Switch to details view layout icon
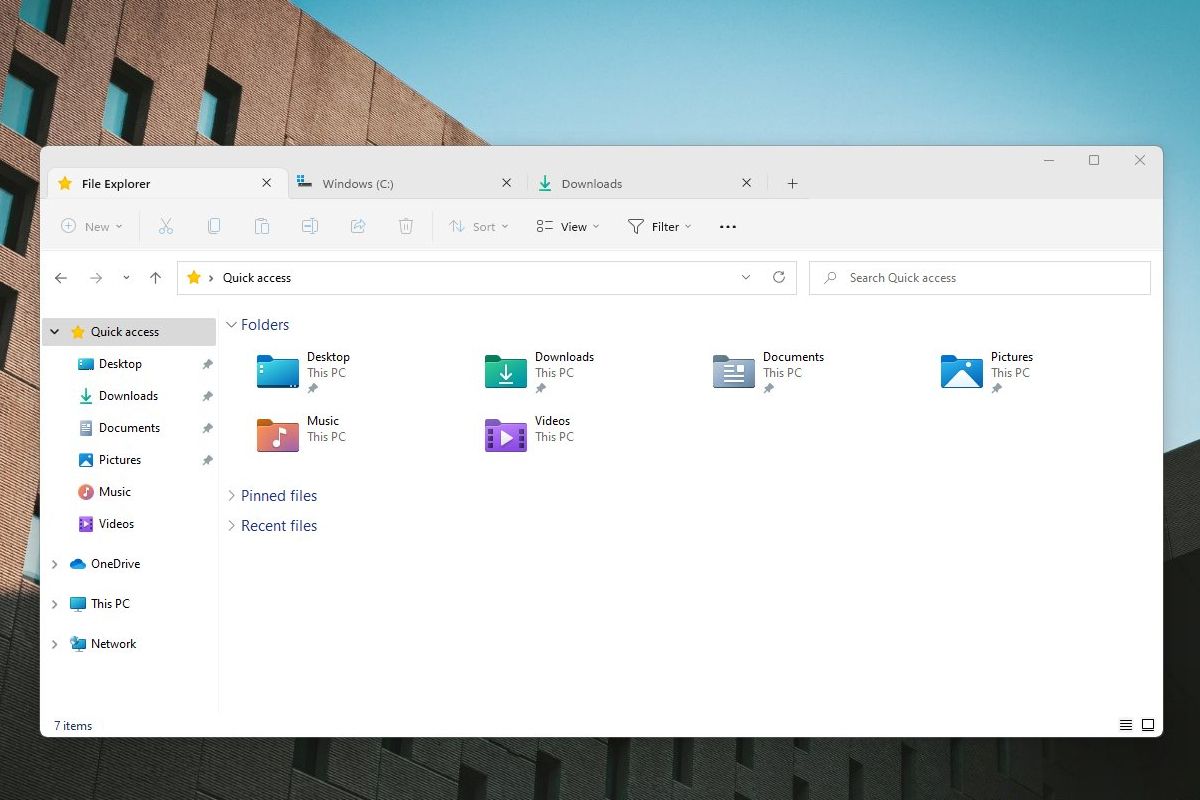1200x800 pixels. click(x=1126, y=725)
